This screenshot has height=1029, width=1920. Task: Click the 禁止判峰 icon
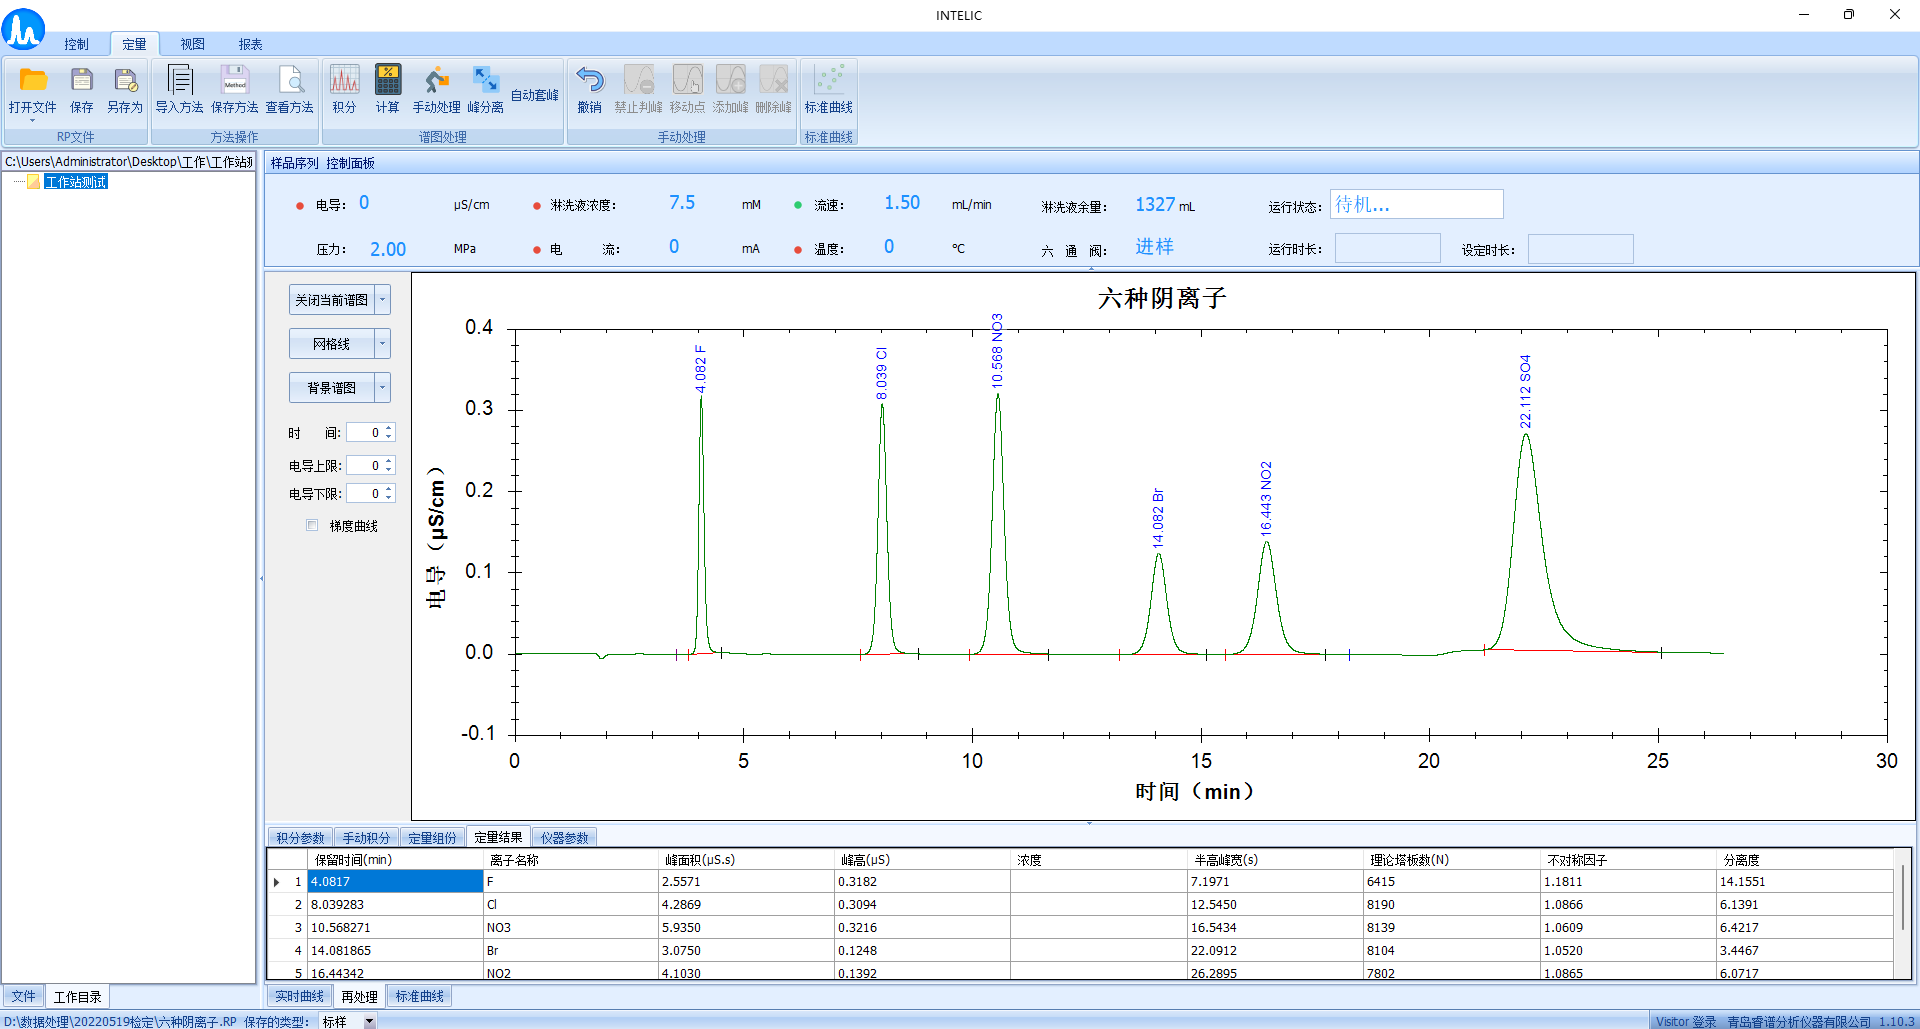pos(638,91)
